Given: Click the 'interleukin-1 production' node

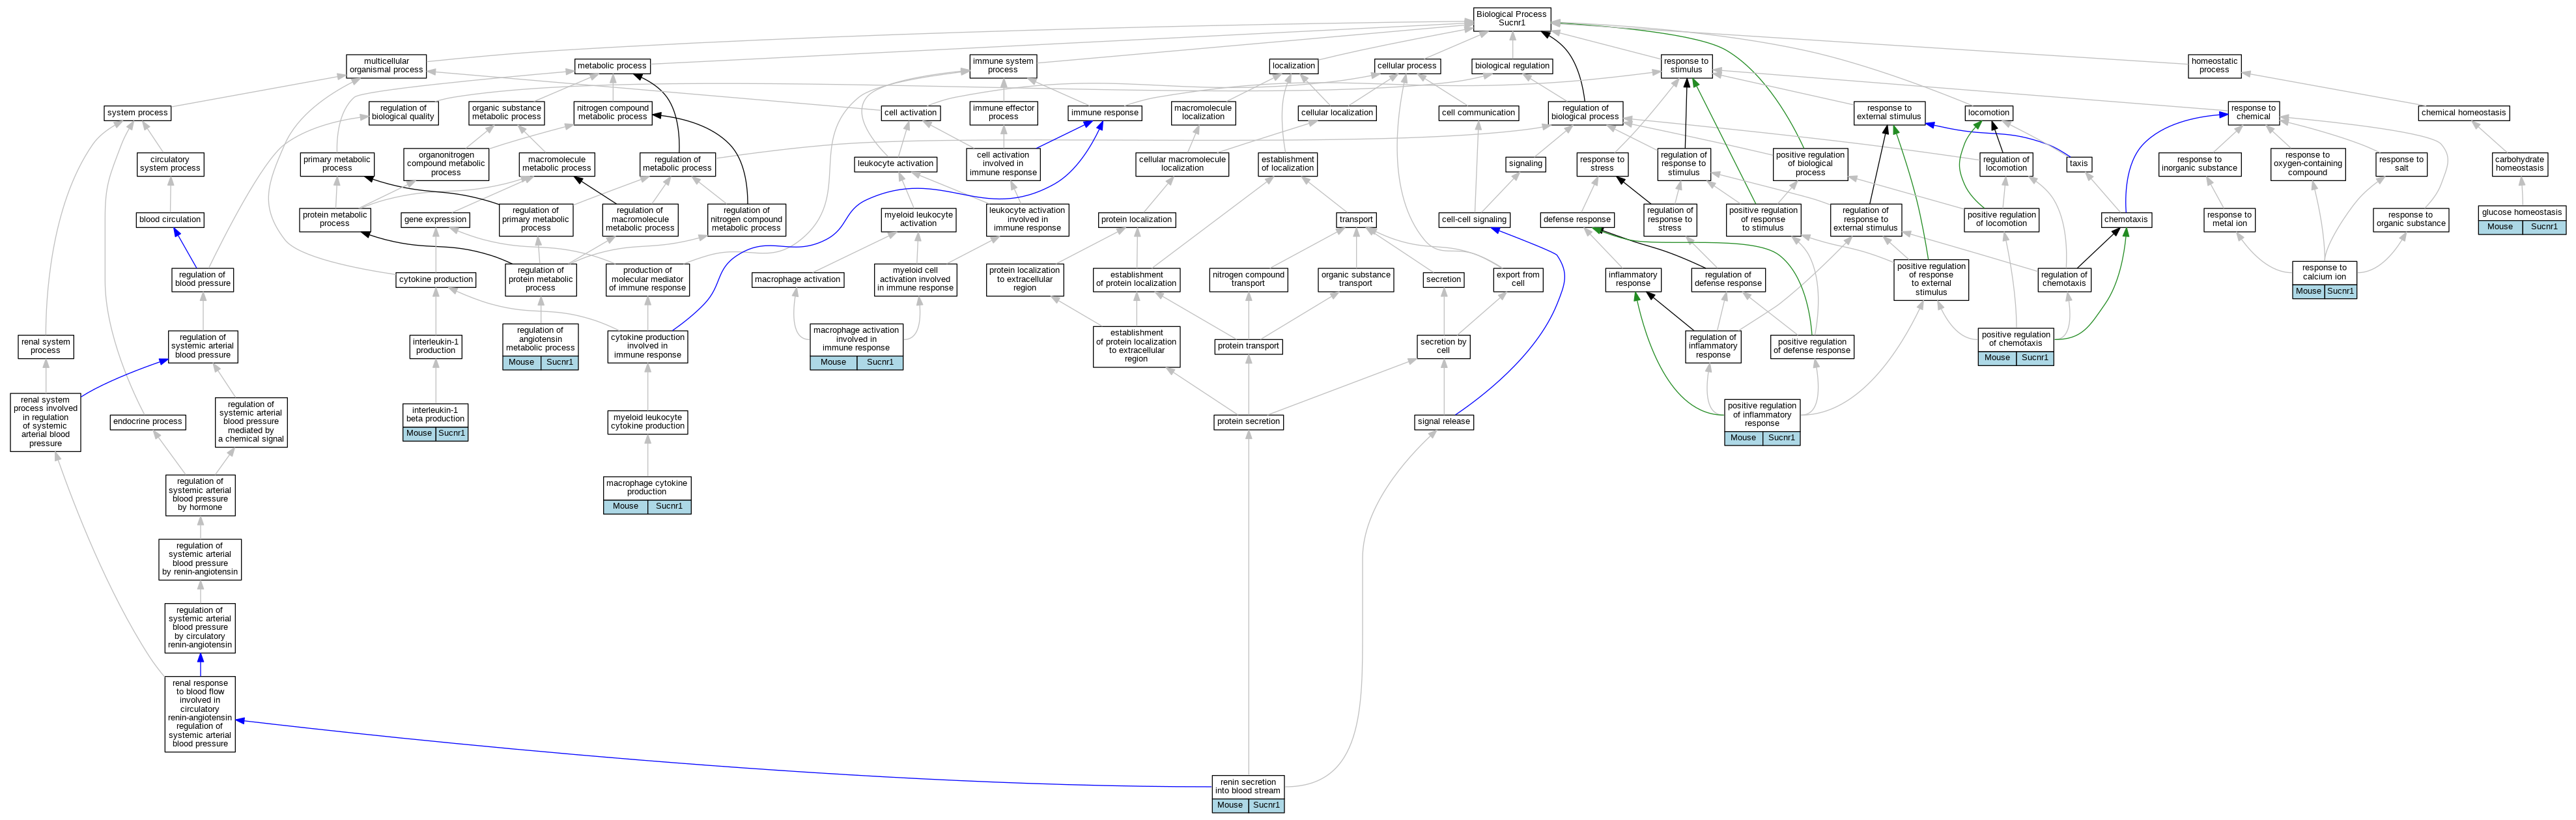Looking at the screenshot, I should (x=436, y=346).
